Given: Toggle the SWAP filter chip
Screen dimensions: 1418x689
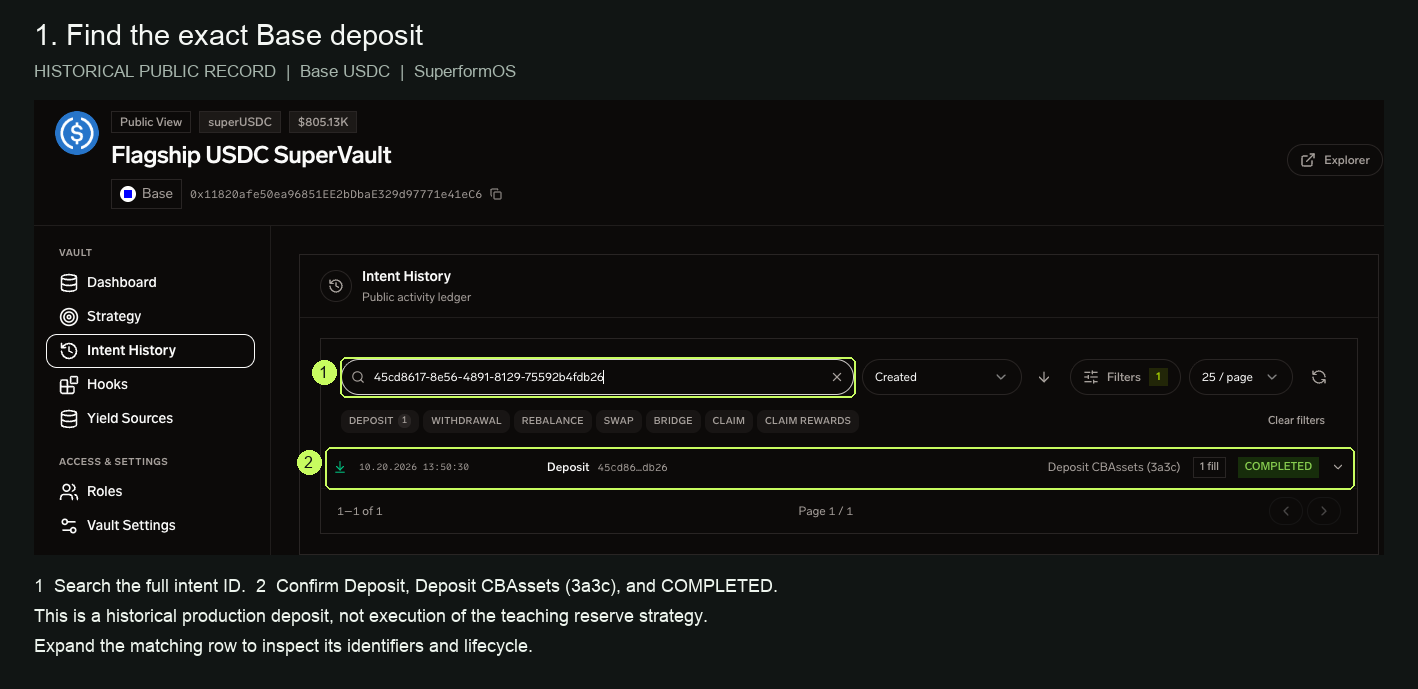Looking at the screenshot, I should coord(618,421).
